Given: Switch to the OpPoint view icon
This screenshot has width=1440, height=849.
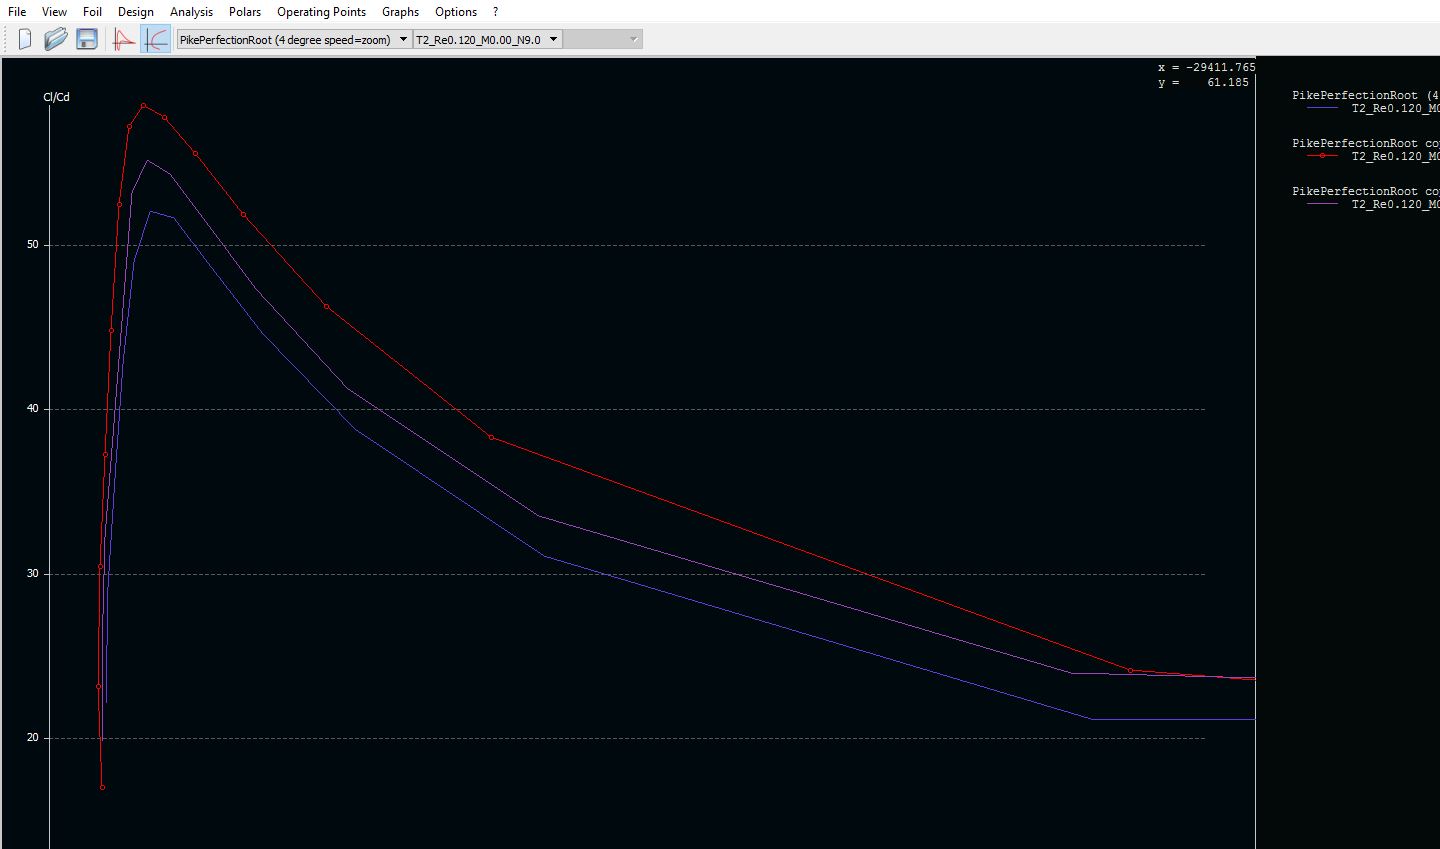Looking at the screenshot, I should point(124,39).
